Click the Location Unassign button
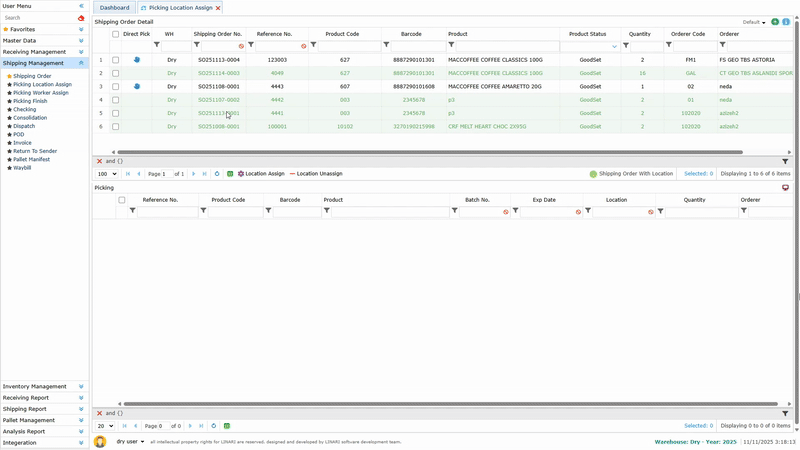This screenshot has height=450, width=800. (x=316, y=174)
